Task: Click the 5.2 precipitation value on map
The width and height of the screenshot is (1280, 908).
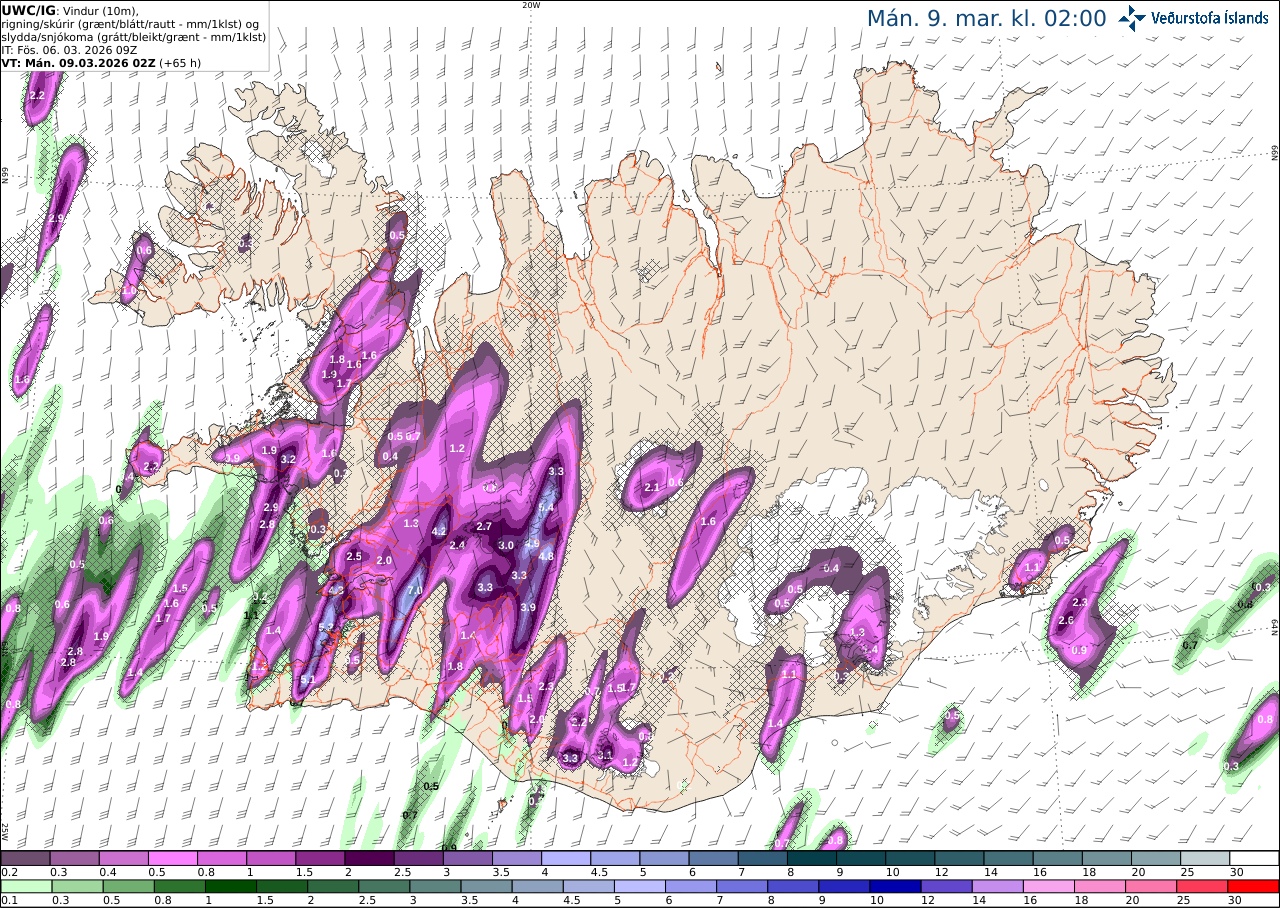Action: 325,628
